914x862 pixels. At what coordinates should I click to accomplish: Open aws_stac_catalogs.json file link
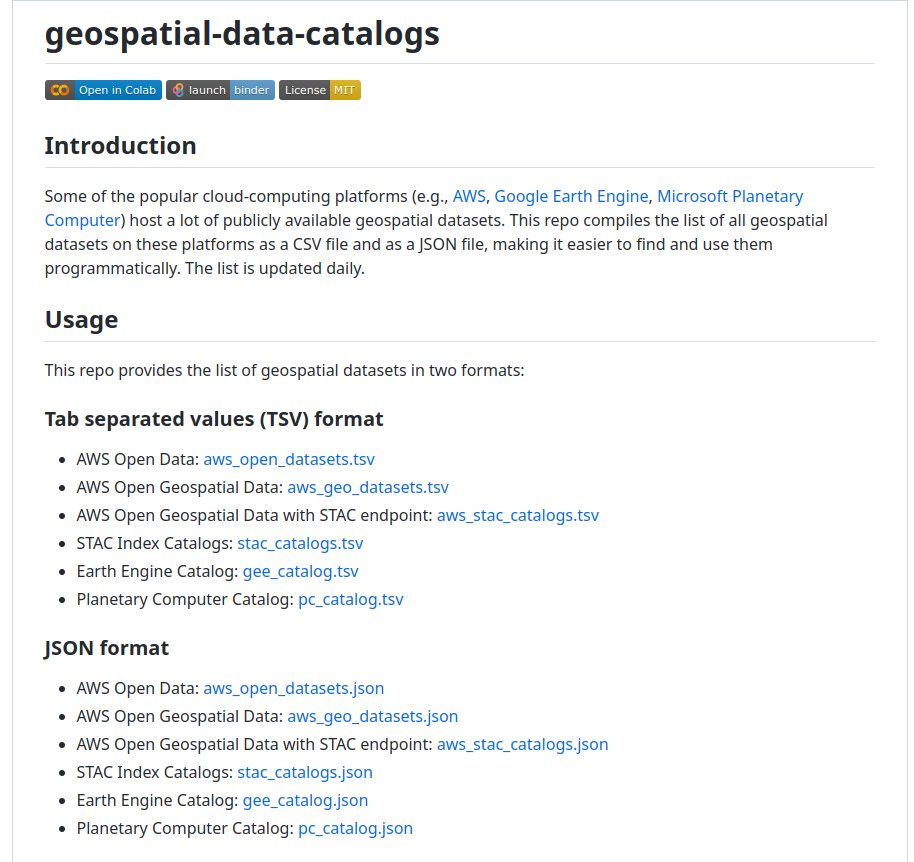(523, 745)
